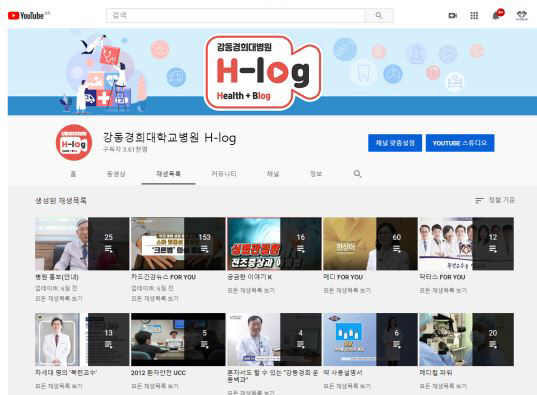Click the 생성된 재생목록 heading
This screenshot has width=537, height=395.
(61, 200)
